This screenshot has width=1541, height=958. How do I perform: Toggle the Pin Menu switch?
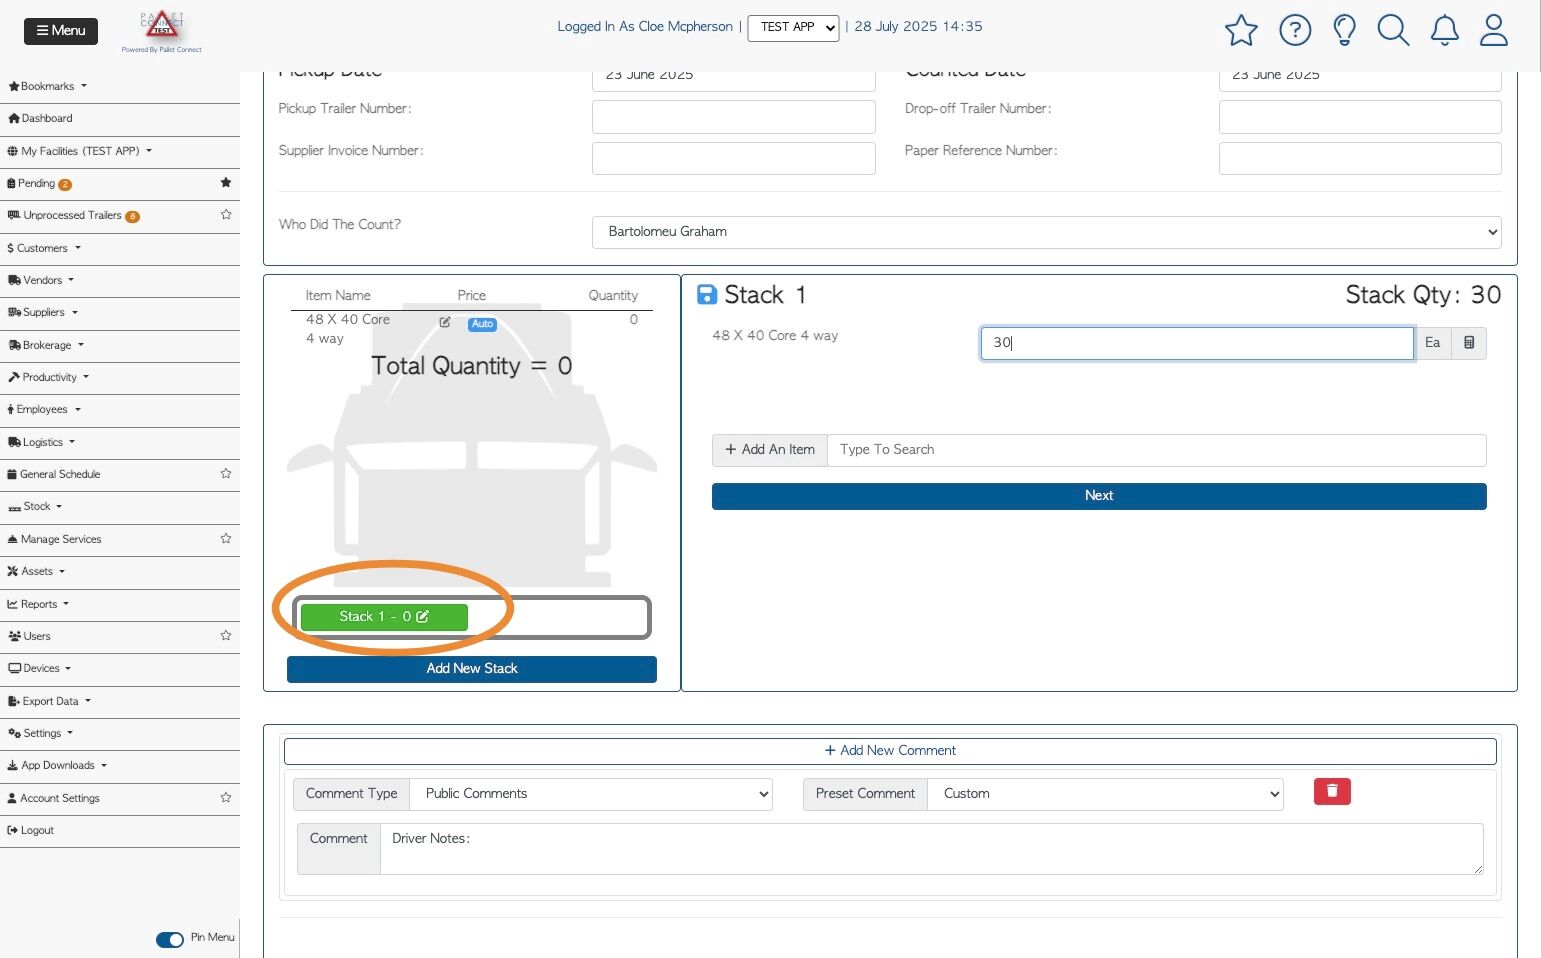[170, 939]
